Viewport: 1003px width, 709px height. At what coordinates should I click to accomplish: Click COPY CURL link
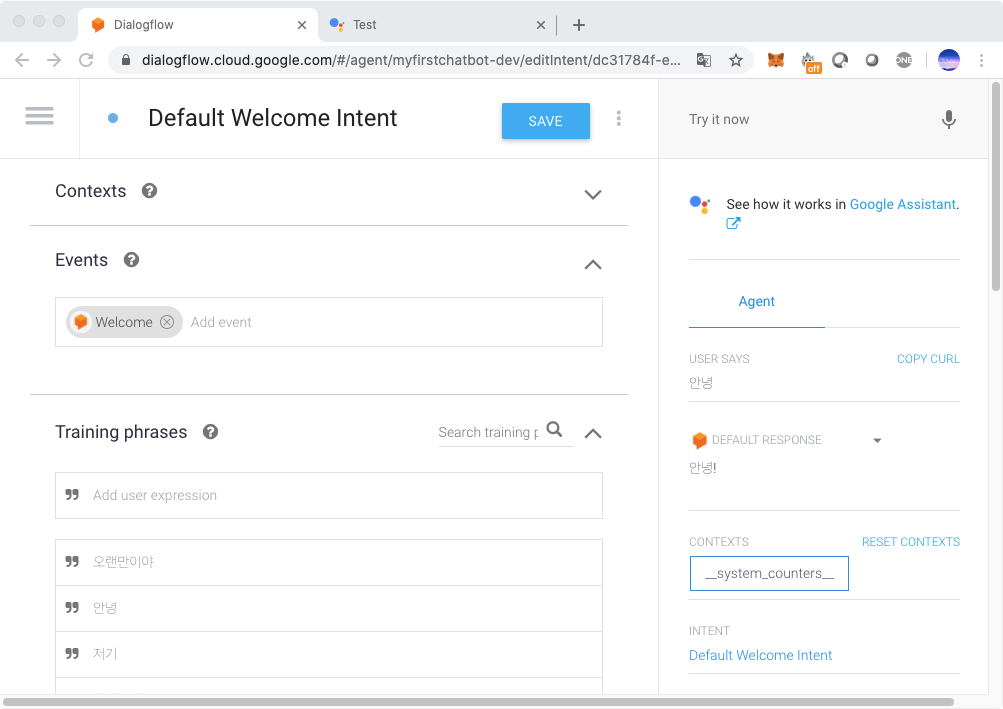(x=928, y=359)
